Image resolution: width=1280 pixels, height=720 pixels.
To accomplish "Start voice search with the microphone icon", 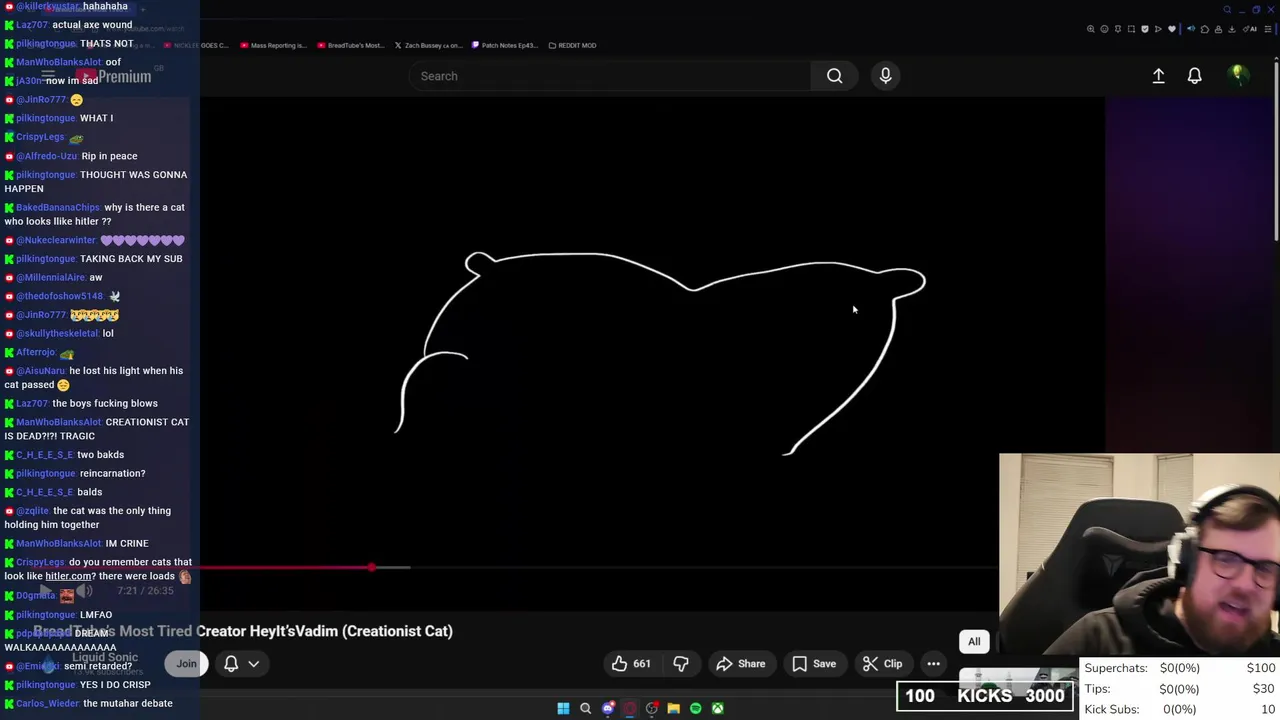I will tap(885, 76).
